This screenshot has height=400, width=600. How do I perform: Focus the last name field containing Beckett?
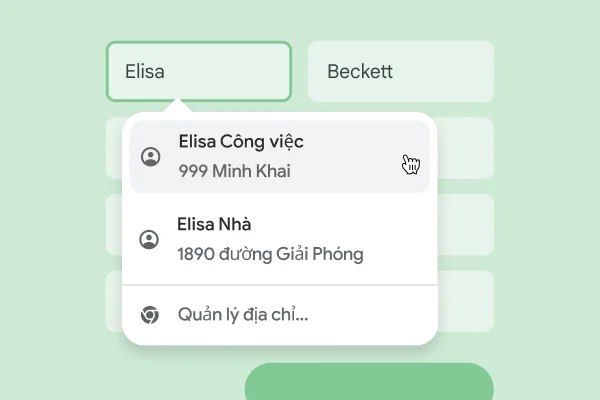400,72
